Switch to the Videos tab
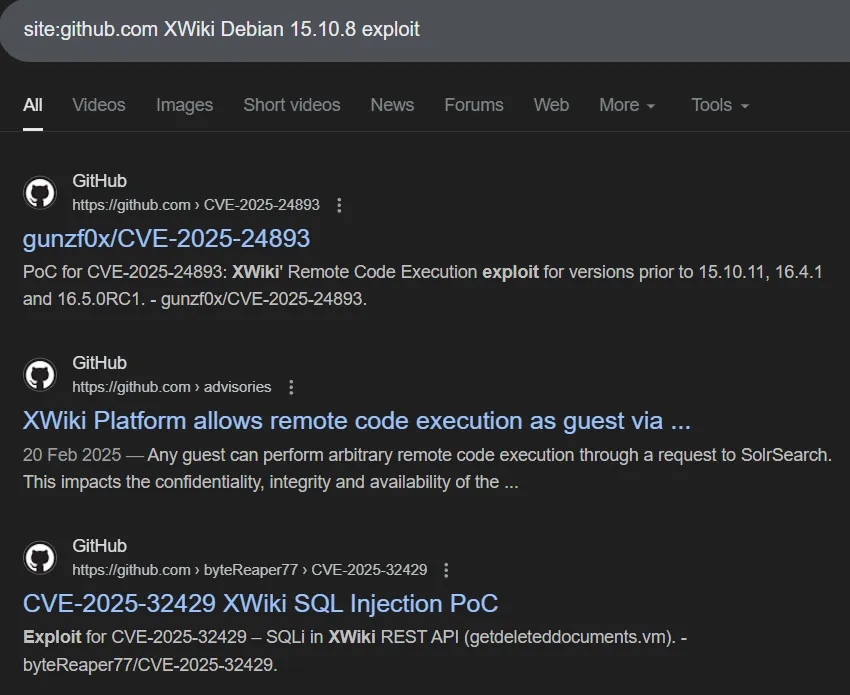Image resolution: width=850 pixels, height=695 pixels. coord(99,105)
